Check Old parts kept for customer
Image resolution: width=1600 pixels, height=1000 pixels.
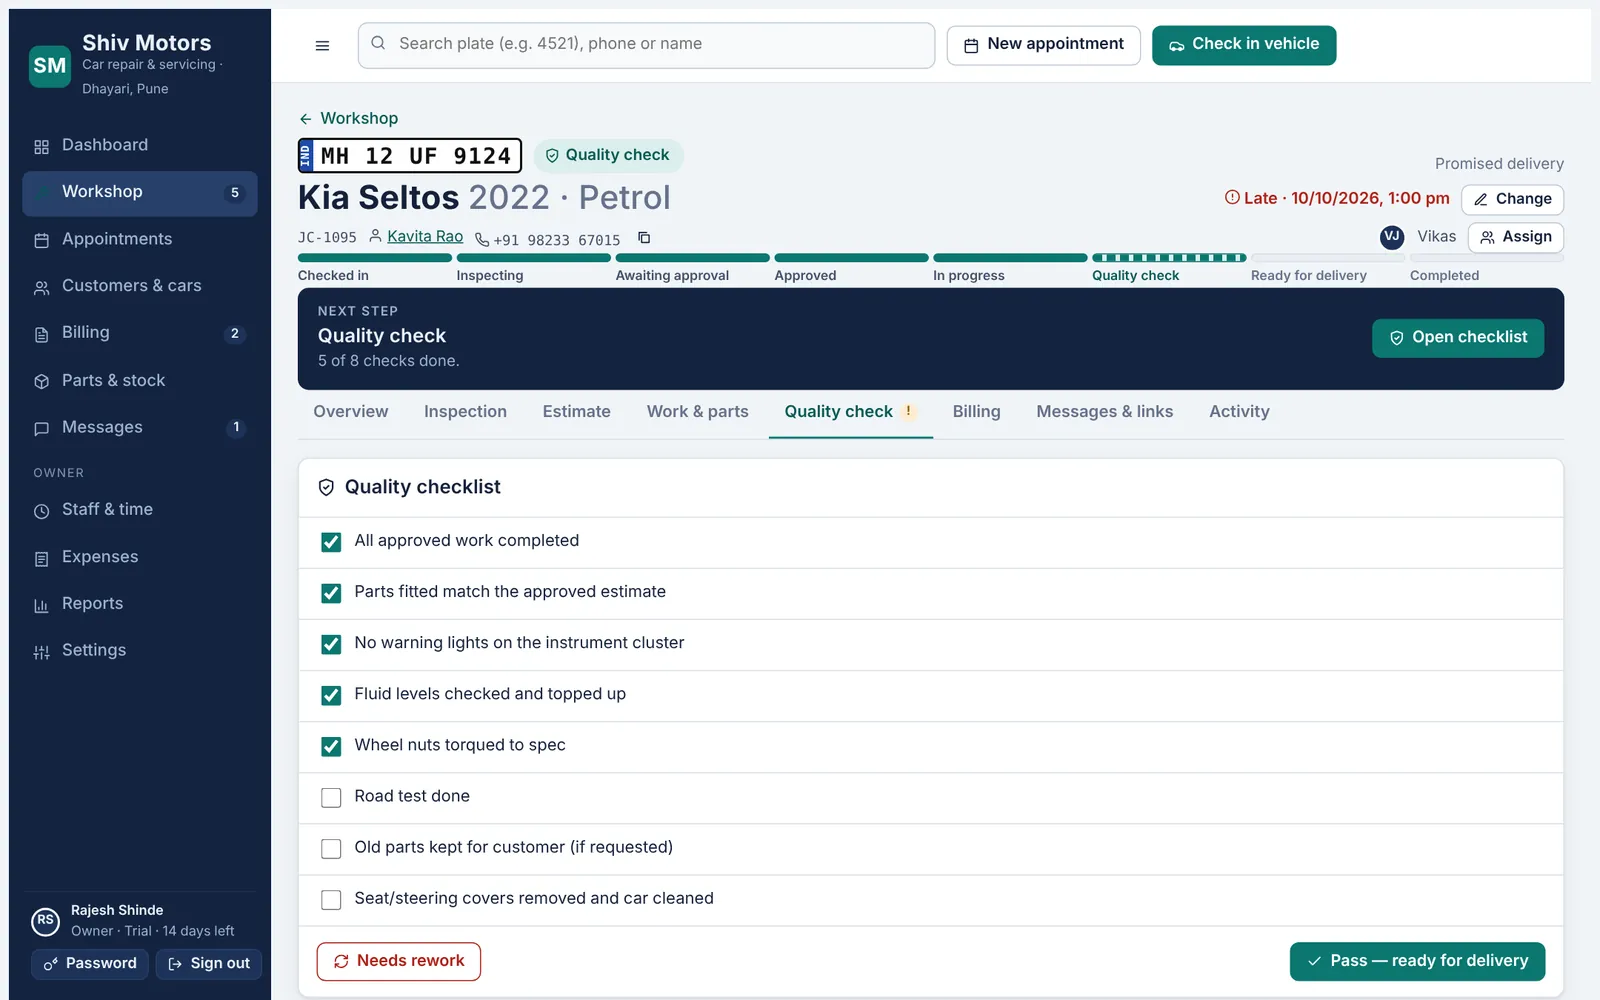click(x=331, y=848)
